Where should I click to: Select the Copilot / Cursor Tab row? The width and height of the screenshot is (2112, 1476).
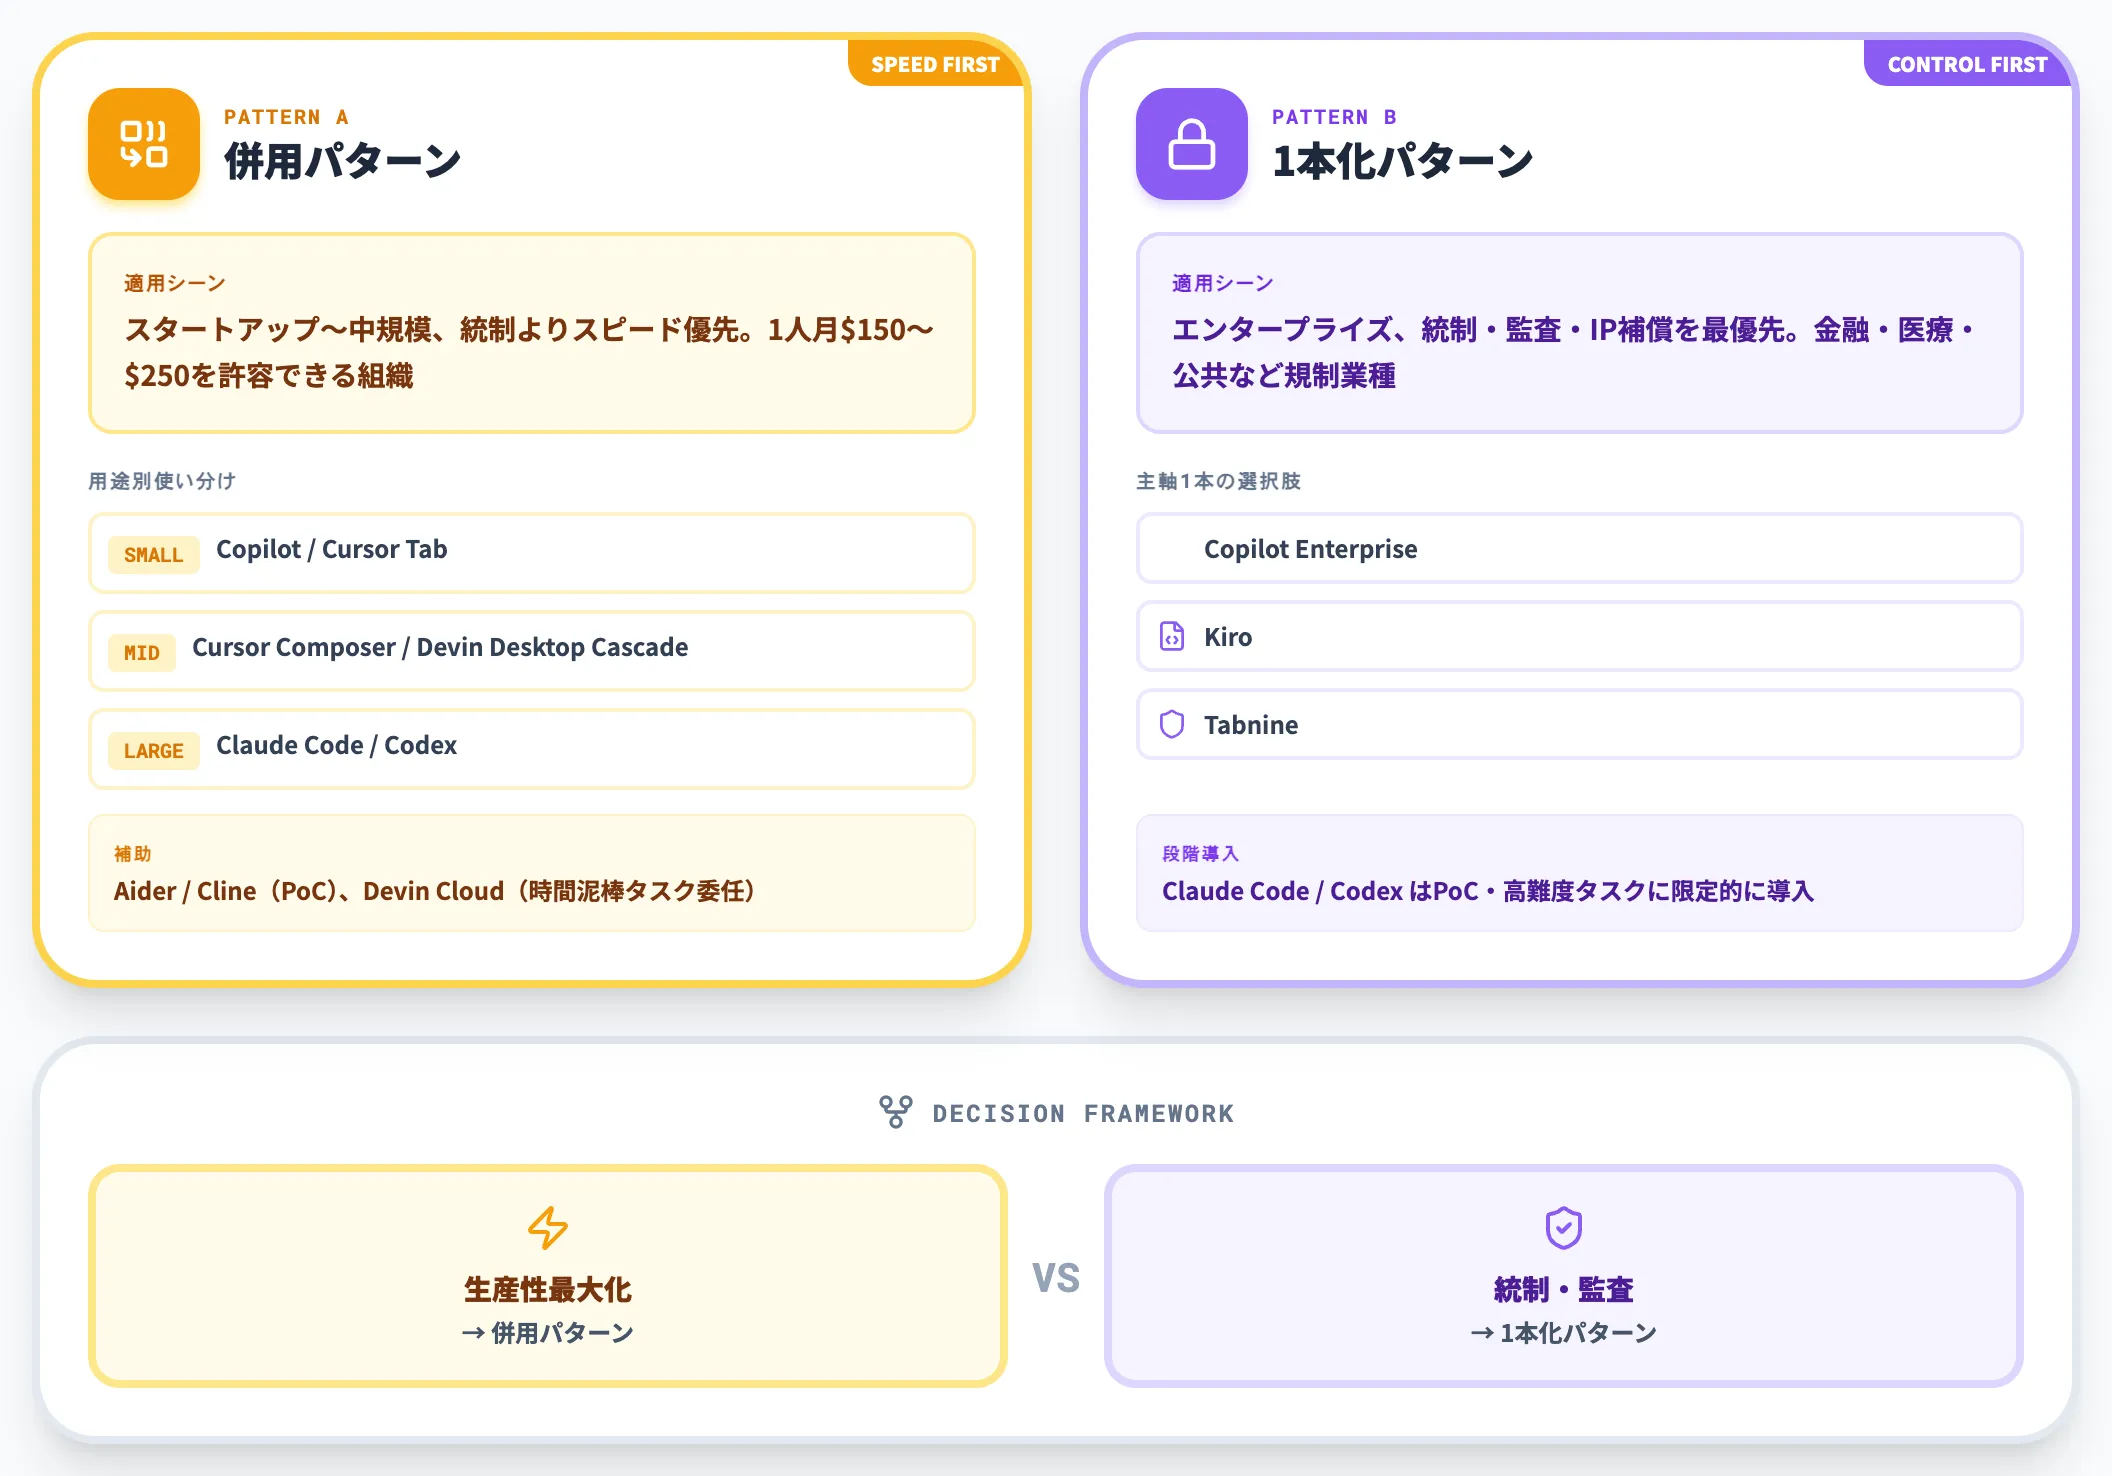(532, 553)
